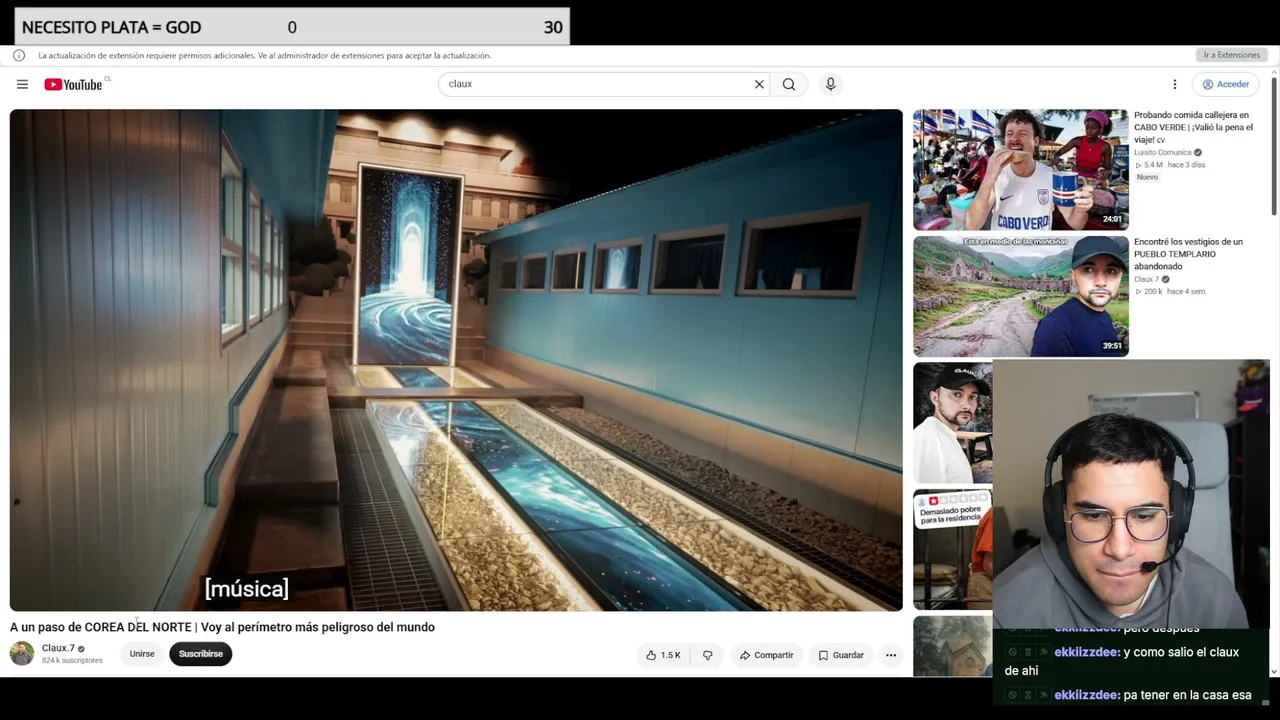
Task: Click the '824 k suscriptores' text
Action: pos(72,661)
